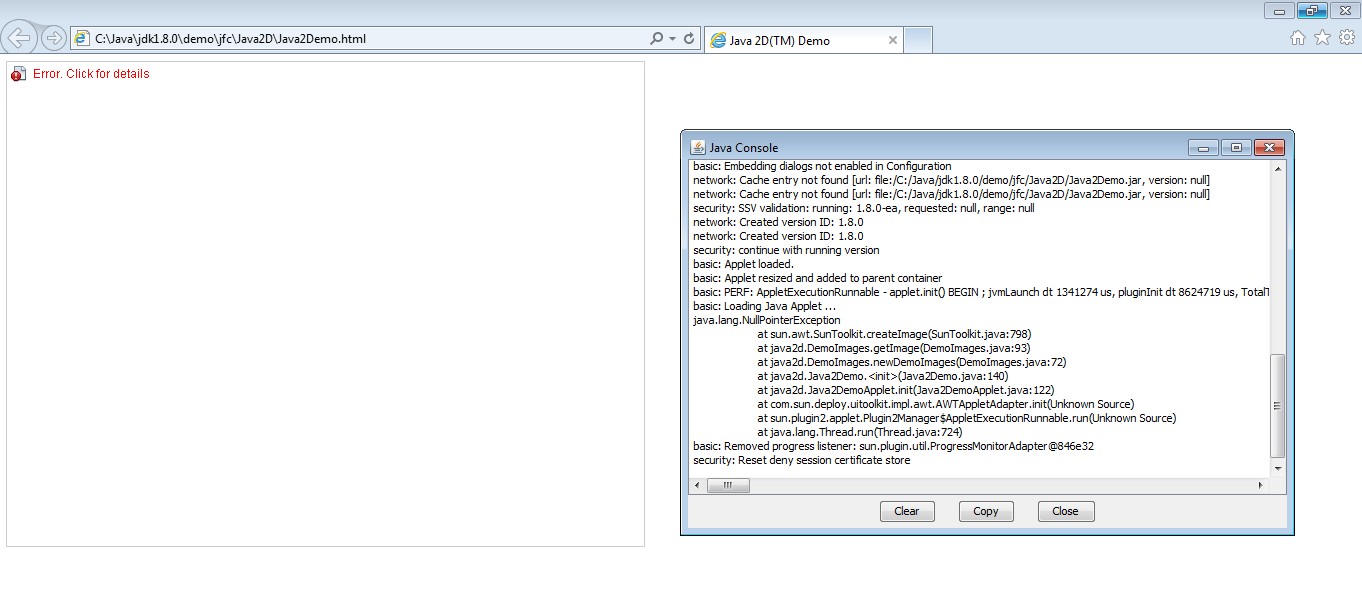
Task: Open the Home page icon
Action: click(1297, 38)
